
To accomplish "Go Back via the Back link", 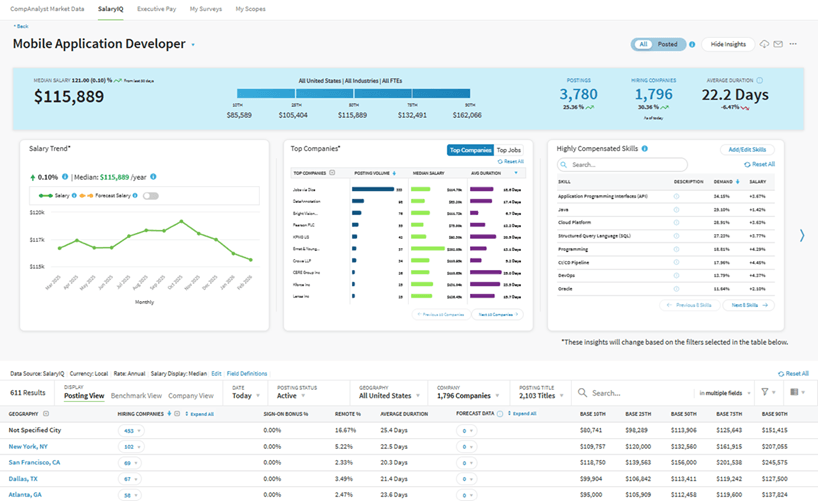I will 21,26.
